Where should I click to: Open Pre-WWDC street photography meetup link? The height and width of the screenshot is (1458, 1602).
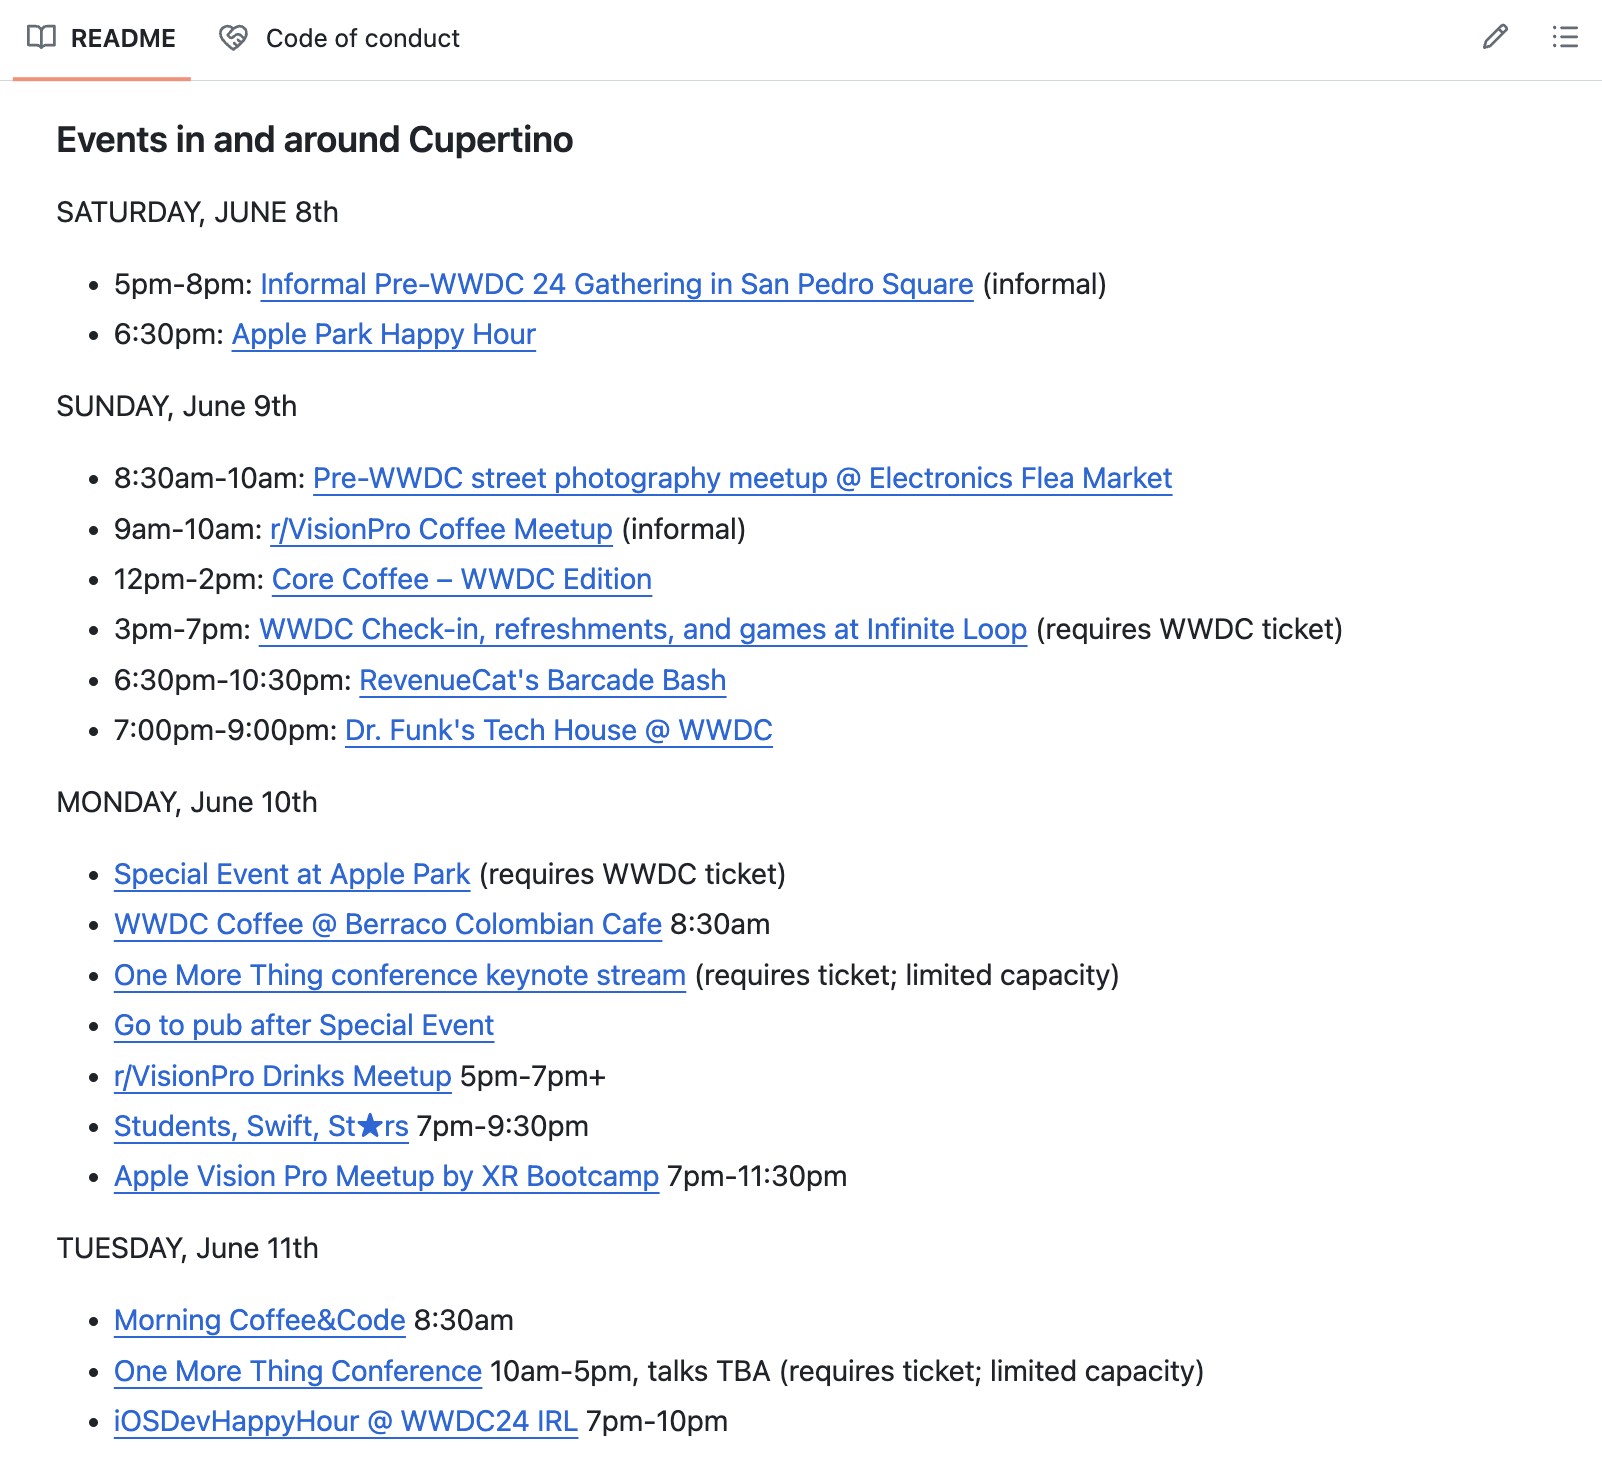(x=742, y=478)
